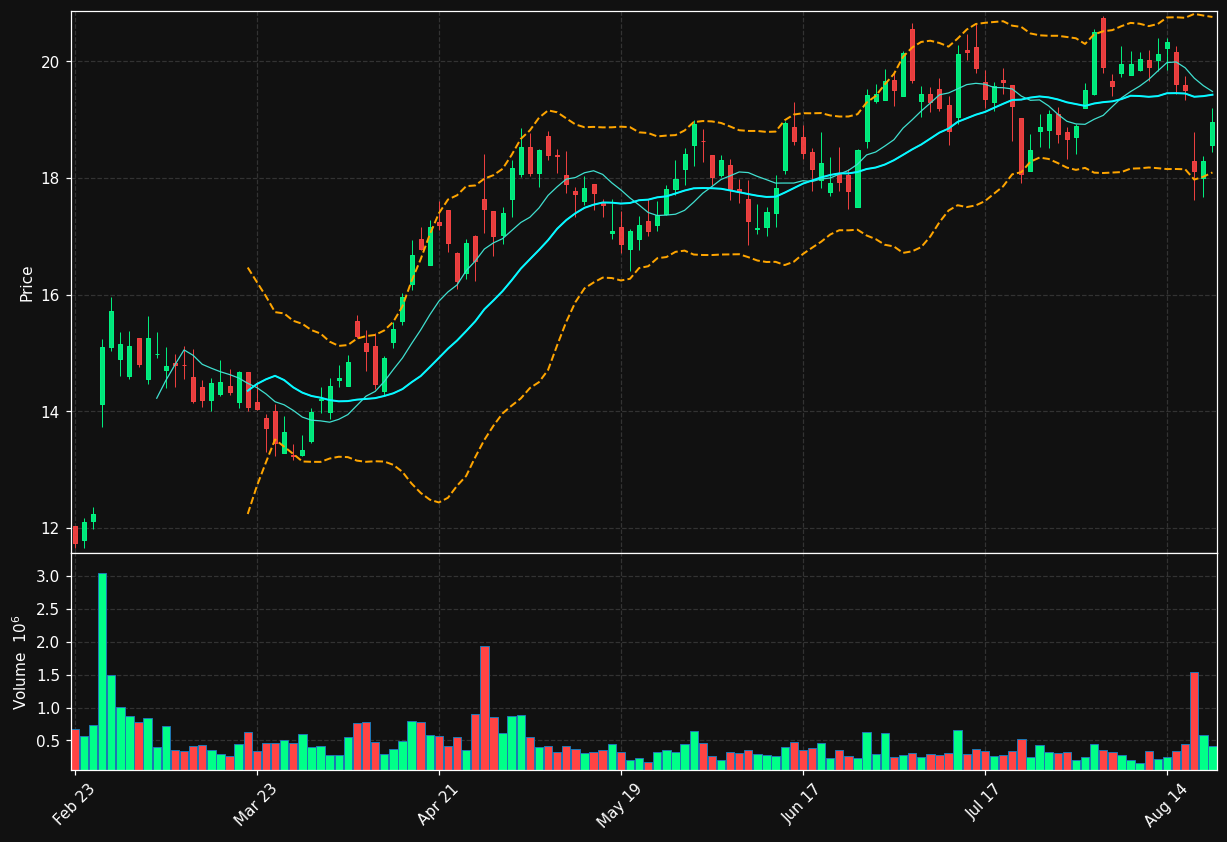The height and width of the screenshot is (842, 1227).
Task: Click the Mar 23 date label
Action: tap(256, 804)
